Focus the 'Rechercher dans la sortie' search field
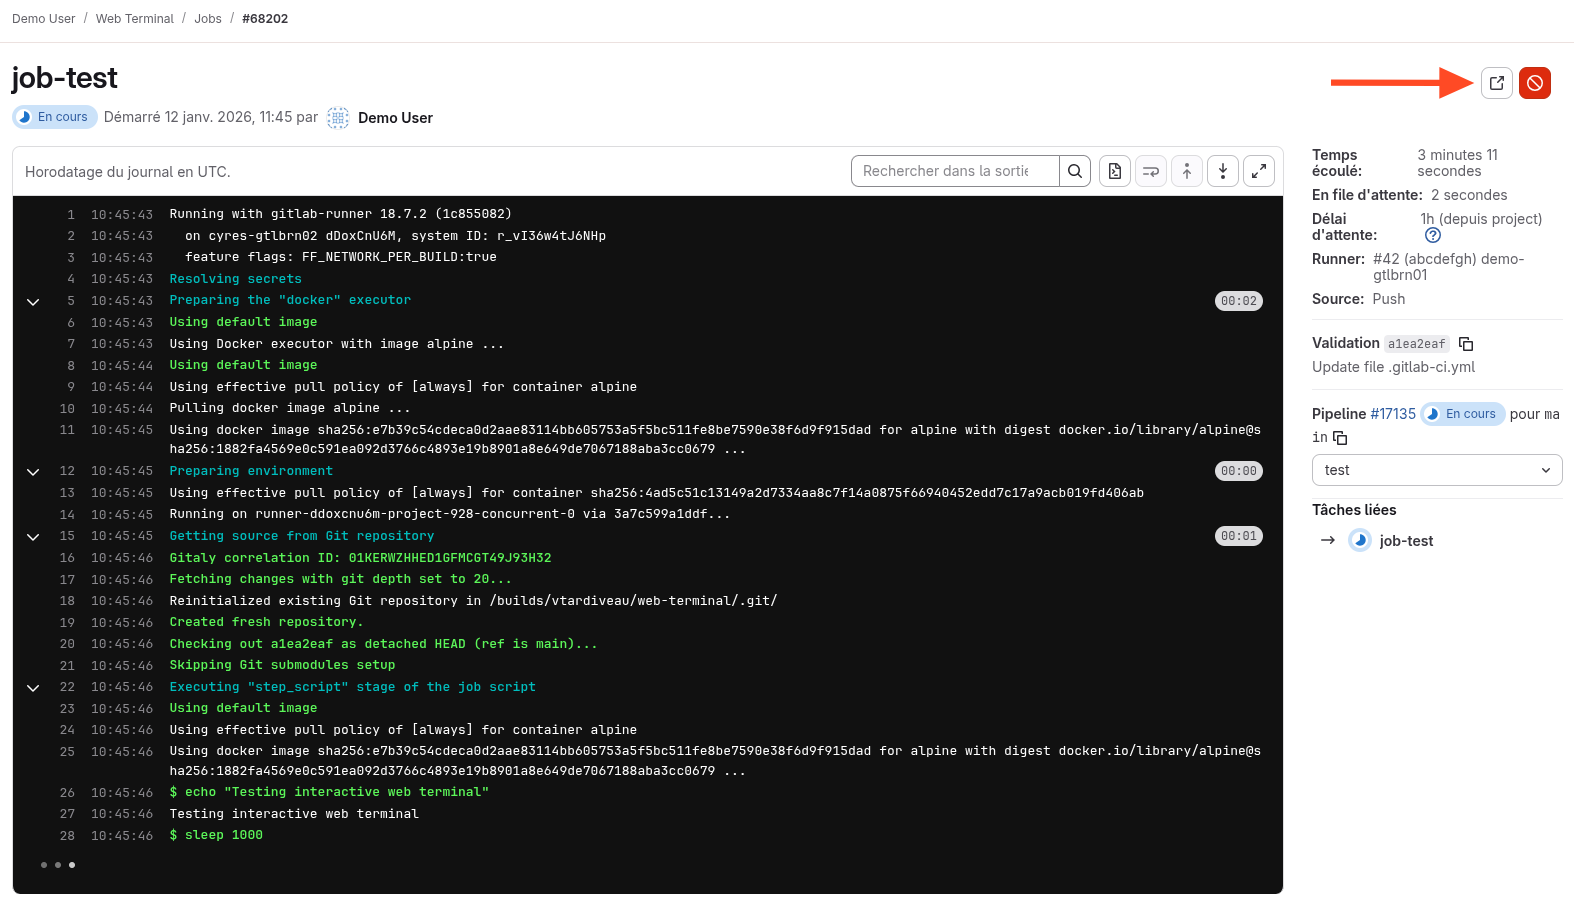Screen dimensions: 1574x914 [x=954, y=171]
